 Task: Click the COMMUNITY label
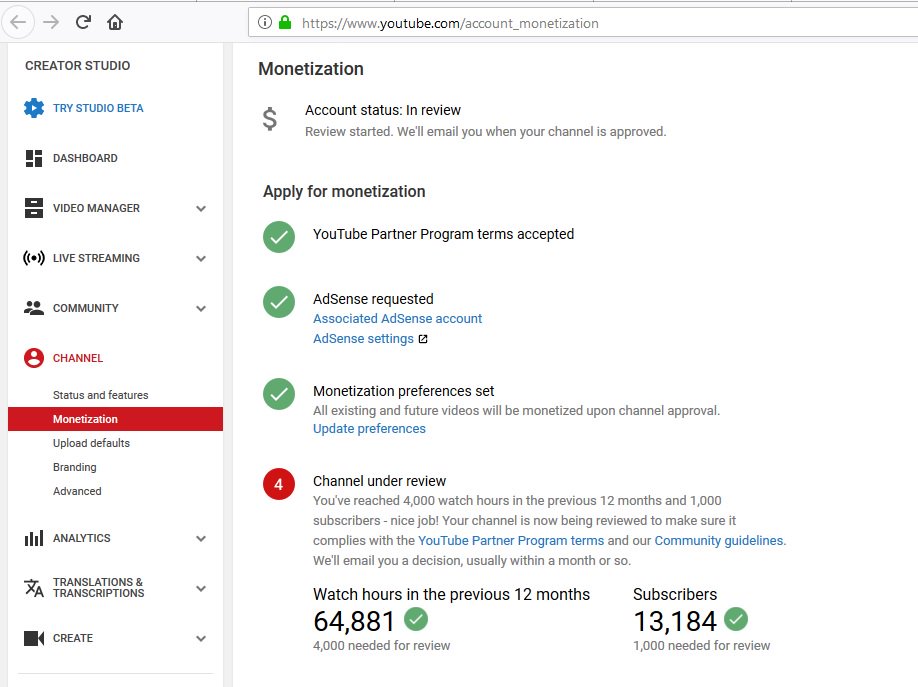(85, 308)
